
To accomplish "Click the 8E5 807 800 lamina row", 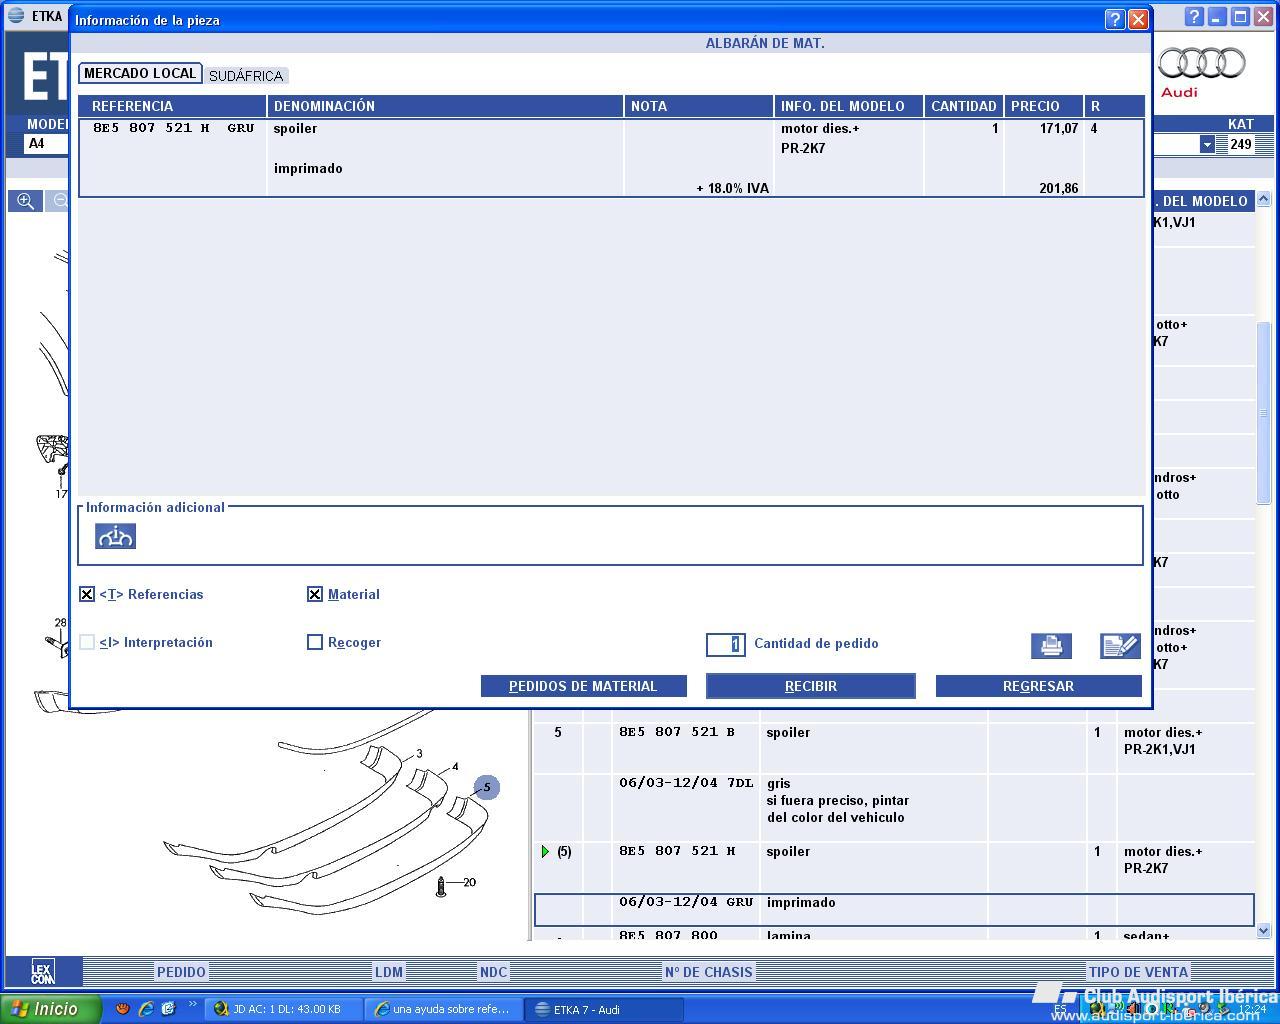I will (x=894, y=936).
